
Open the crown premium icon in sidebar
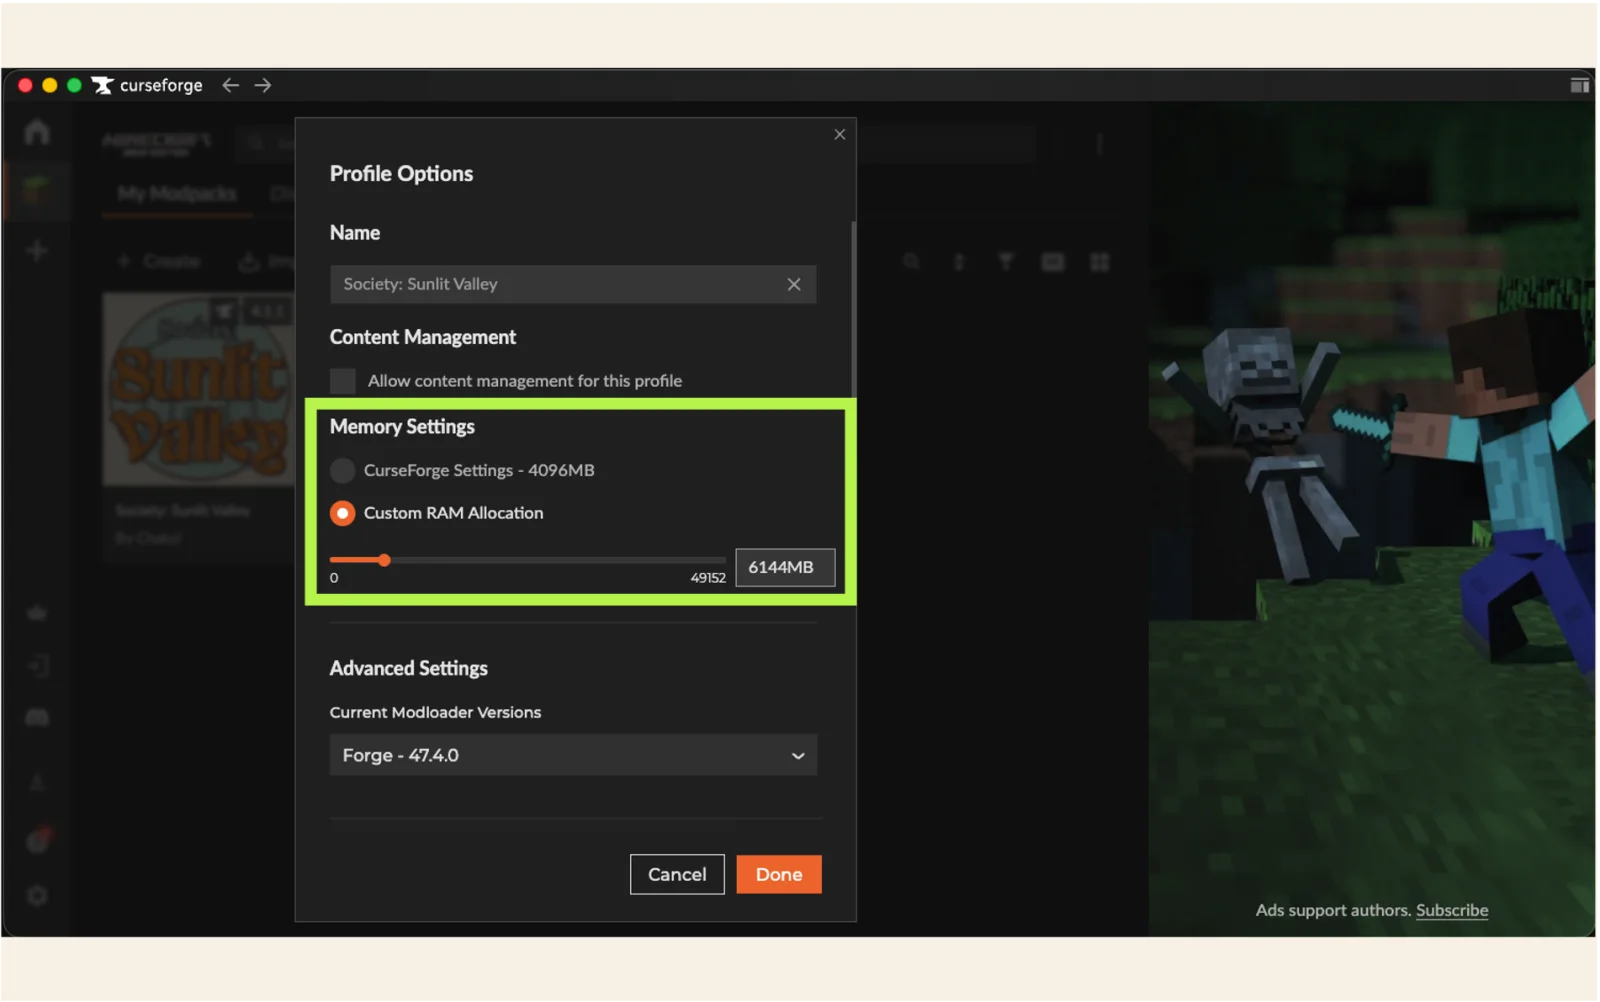(x=37, y=613)
